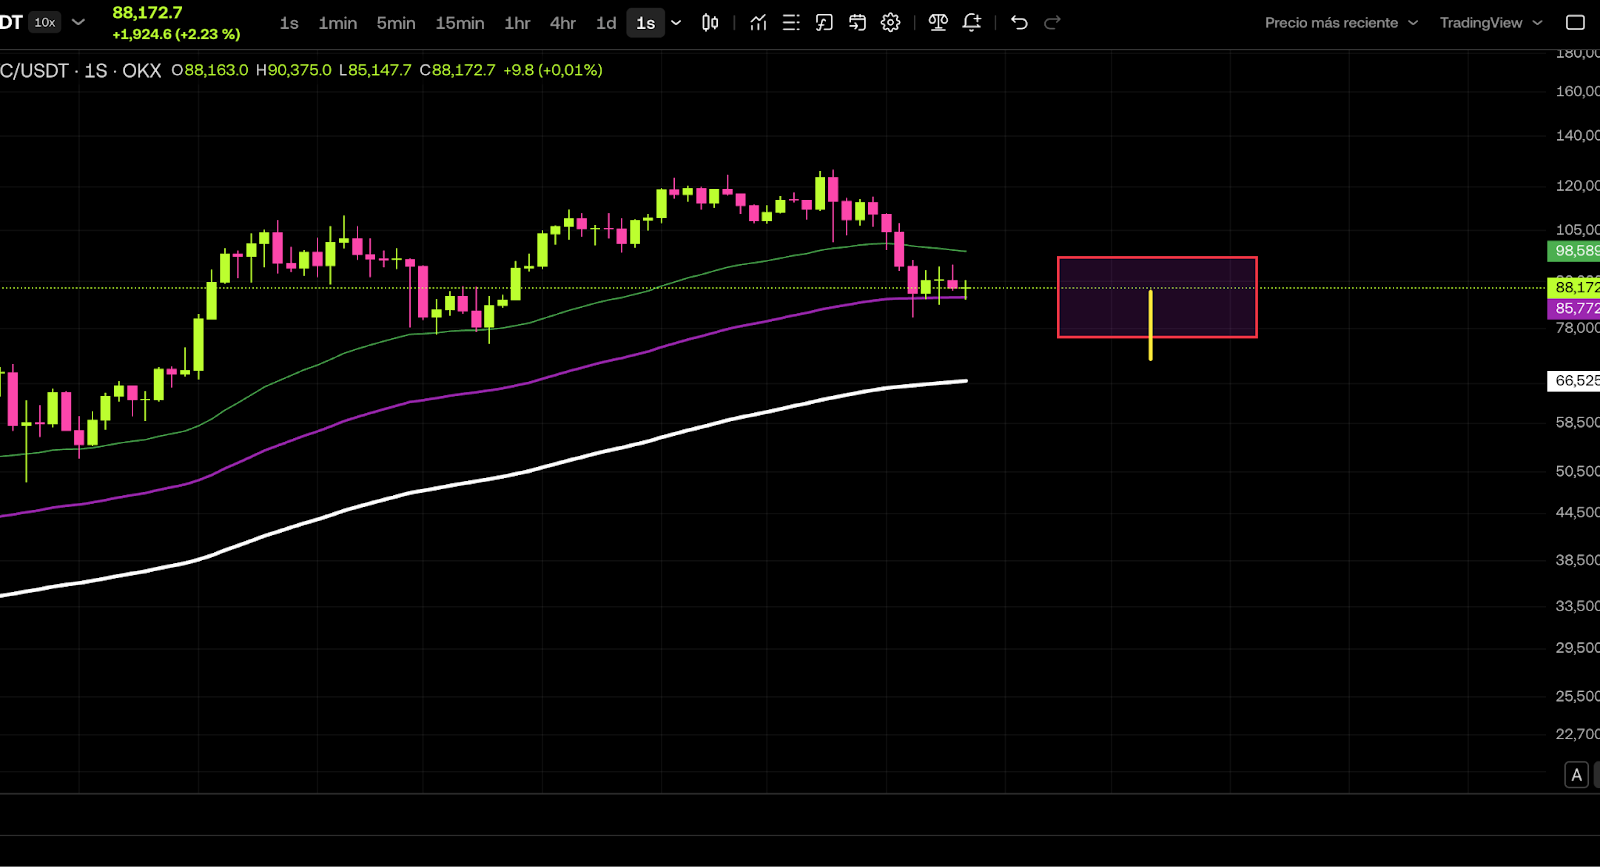Click the icon immediately left of the settings gear
The image size is (1600, 867).
coord(858,22)
